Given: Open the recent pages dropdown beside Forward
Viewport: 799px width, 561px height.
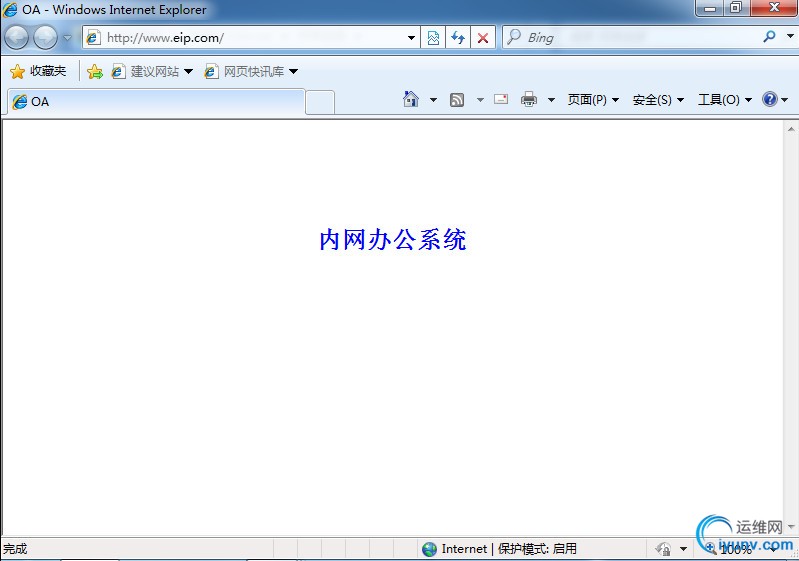Looking at the screenshot, I should point(67,38).
